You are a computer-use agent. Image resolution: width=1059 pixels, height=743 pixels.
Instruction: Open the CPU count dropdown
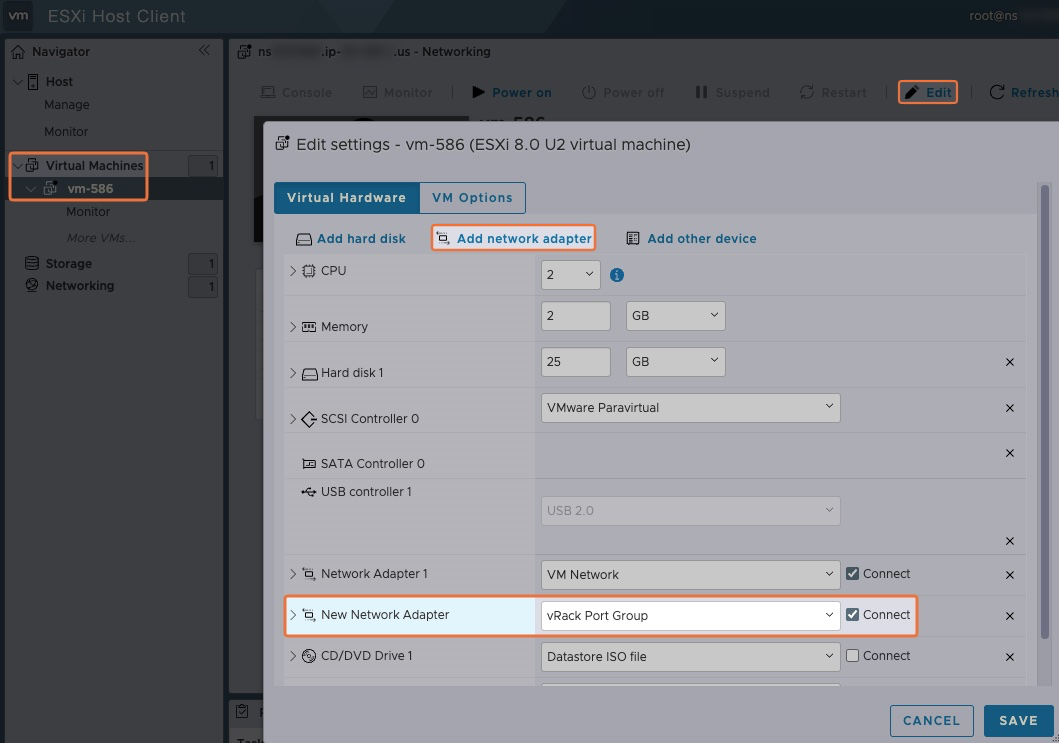pyautogui.click(x=571, y=275)
